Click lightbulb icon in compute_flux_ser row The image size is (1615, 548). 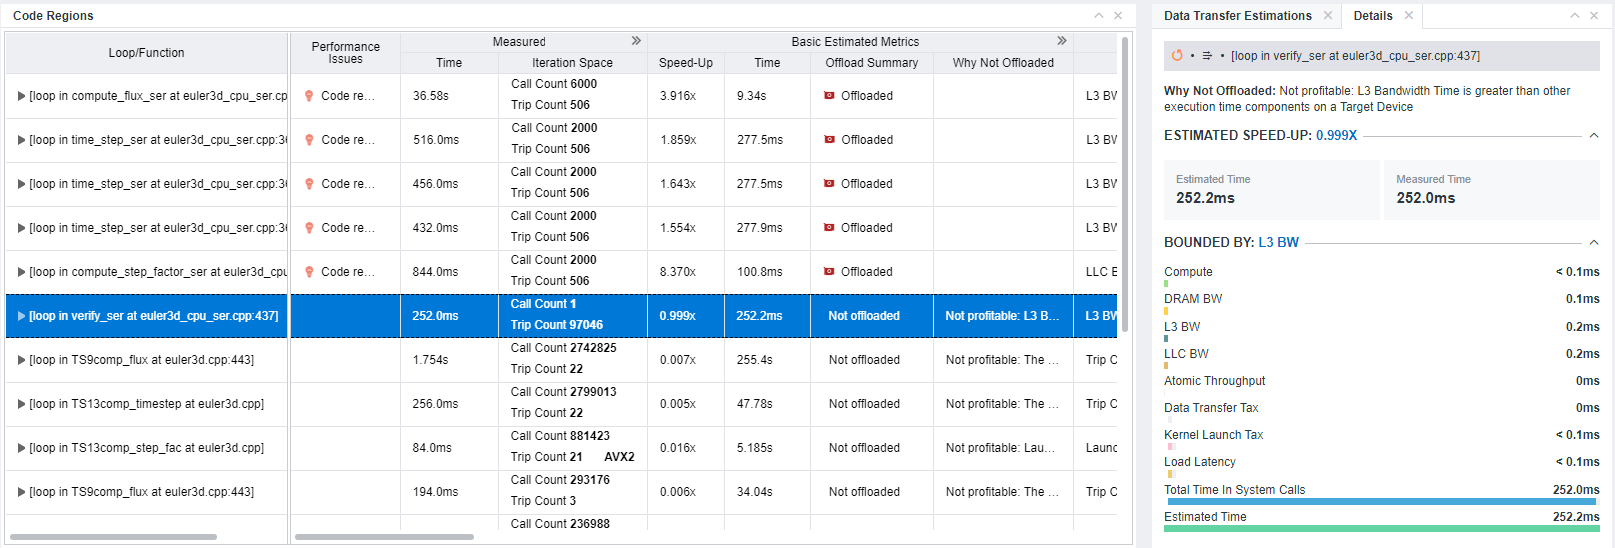(x=310, y=96)
